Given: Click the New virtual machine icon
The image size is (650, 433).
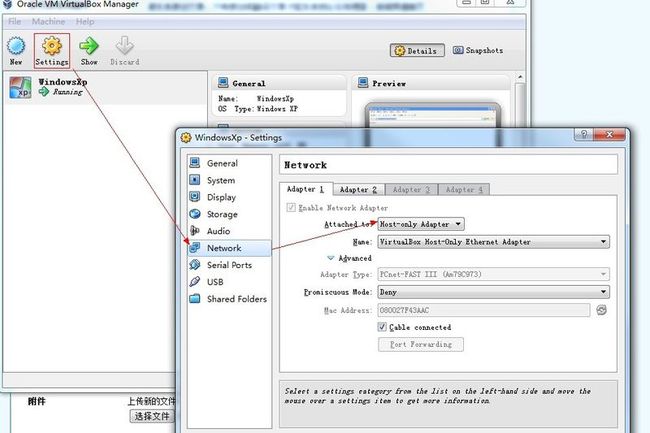Looking at the screenshot, I should pos(16,46).
